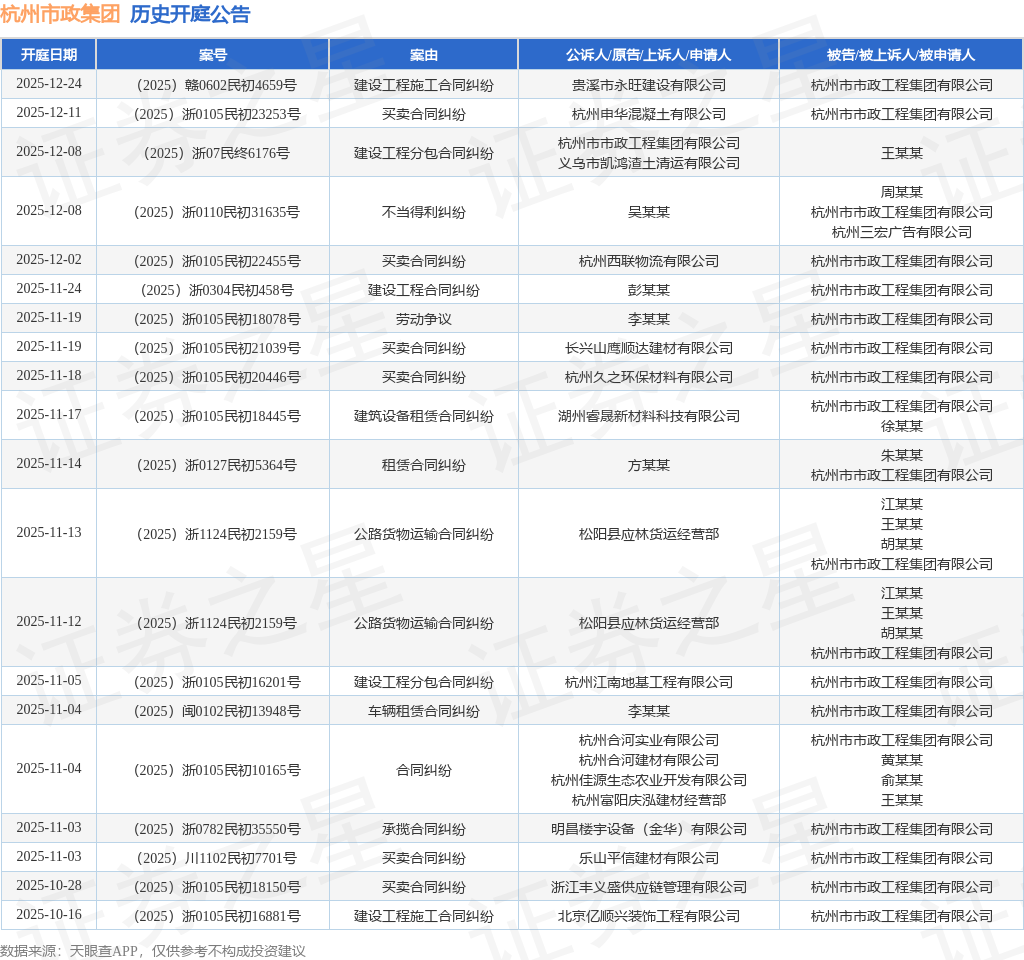Click plaintiff 方某某
This screenshot has height=960, width=1024.
point(648,465)
